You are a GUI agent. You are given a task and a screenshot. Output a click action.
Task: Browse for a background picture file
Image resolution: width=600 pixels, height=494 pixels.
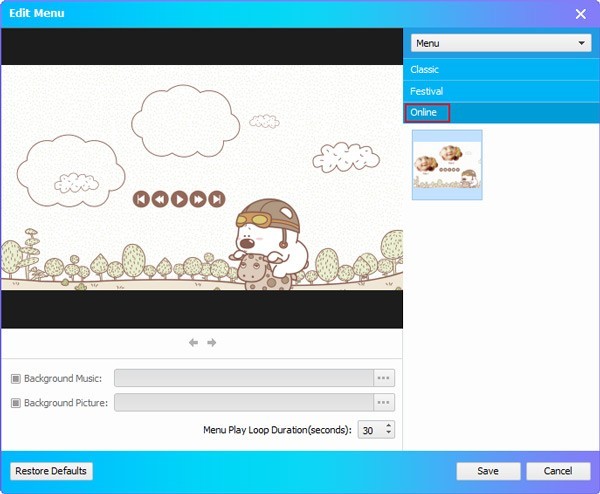(x=384, y=402)
